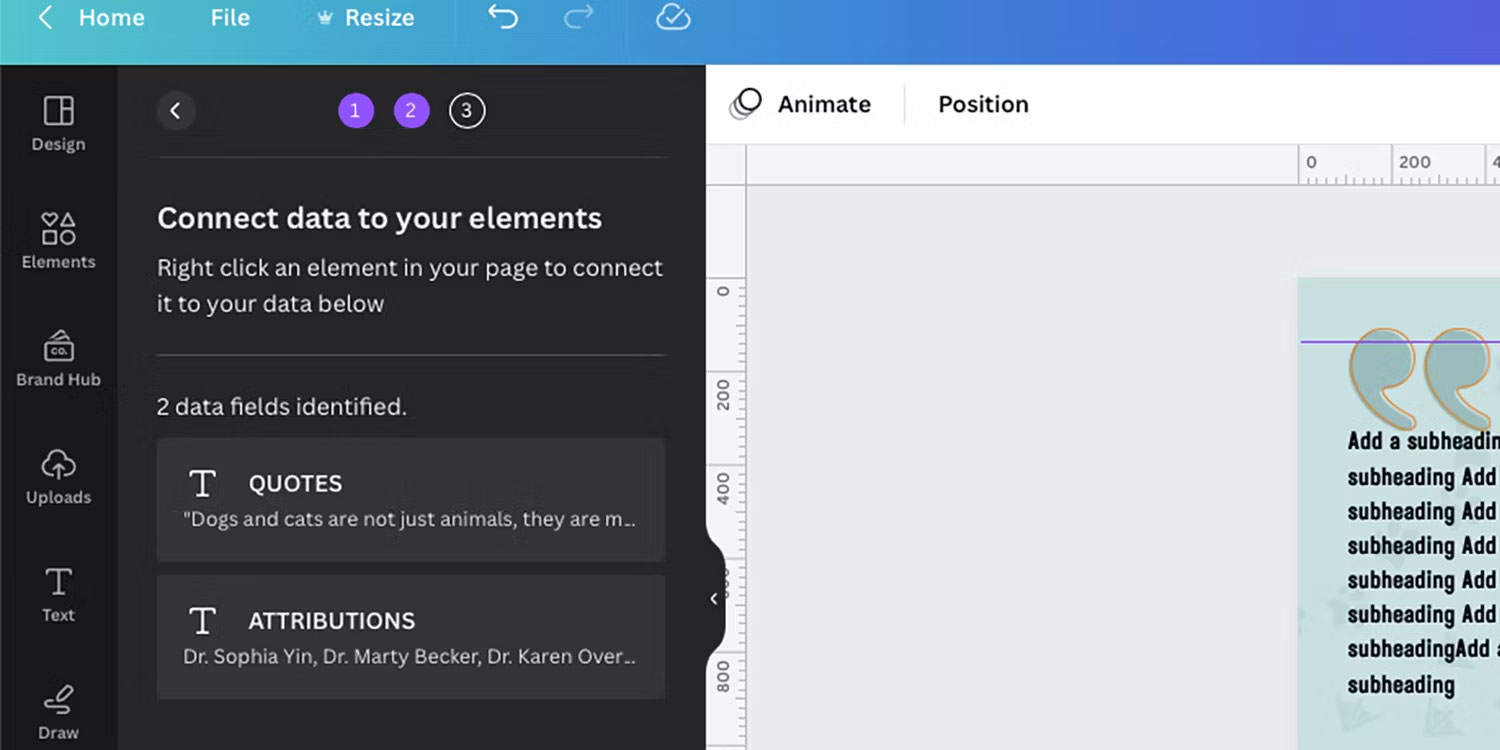
Task: Click the cloud save status icon
Action: tap(672, 17)
